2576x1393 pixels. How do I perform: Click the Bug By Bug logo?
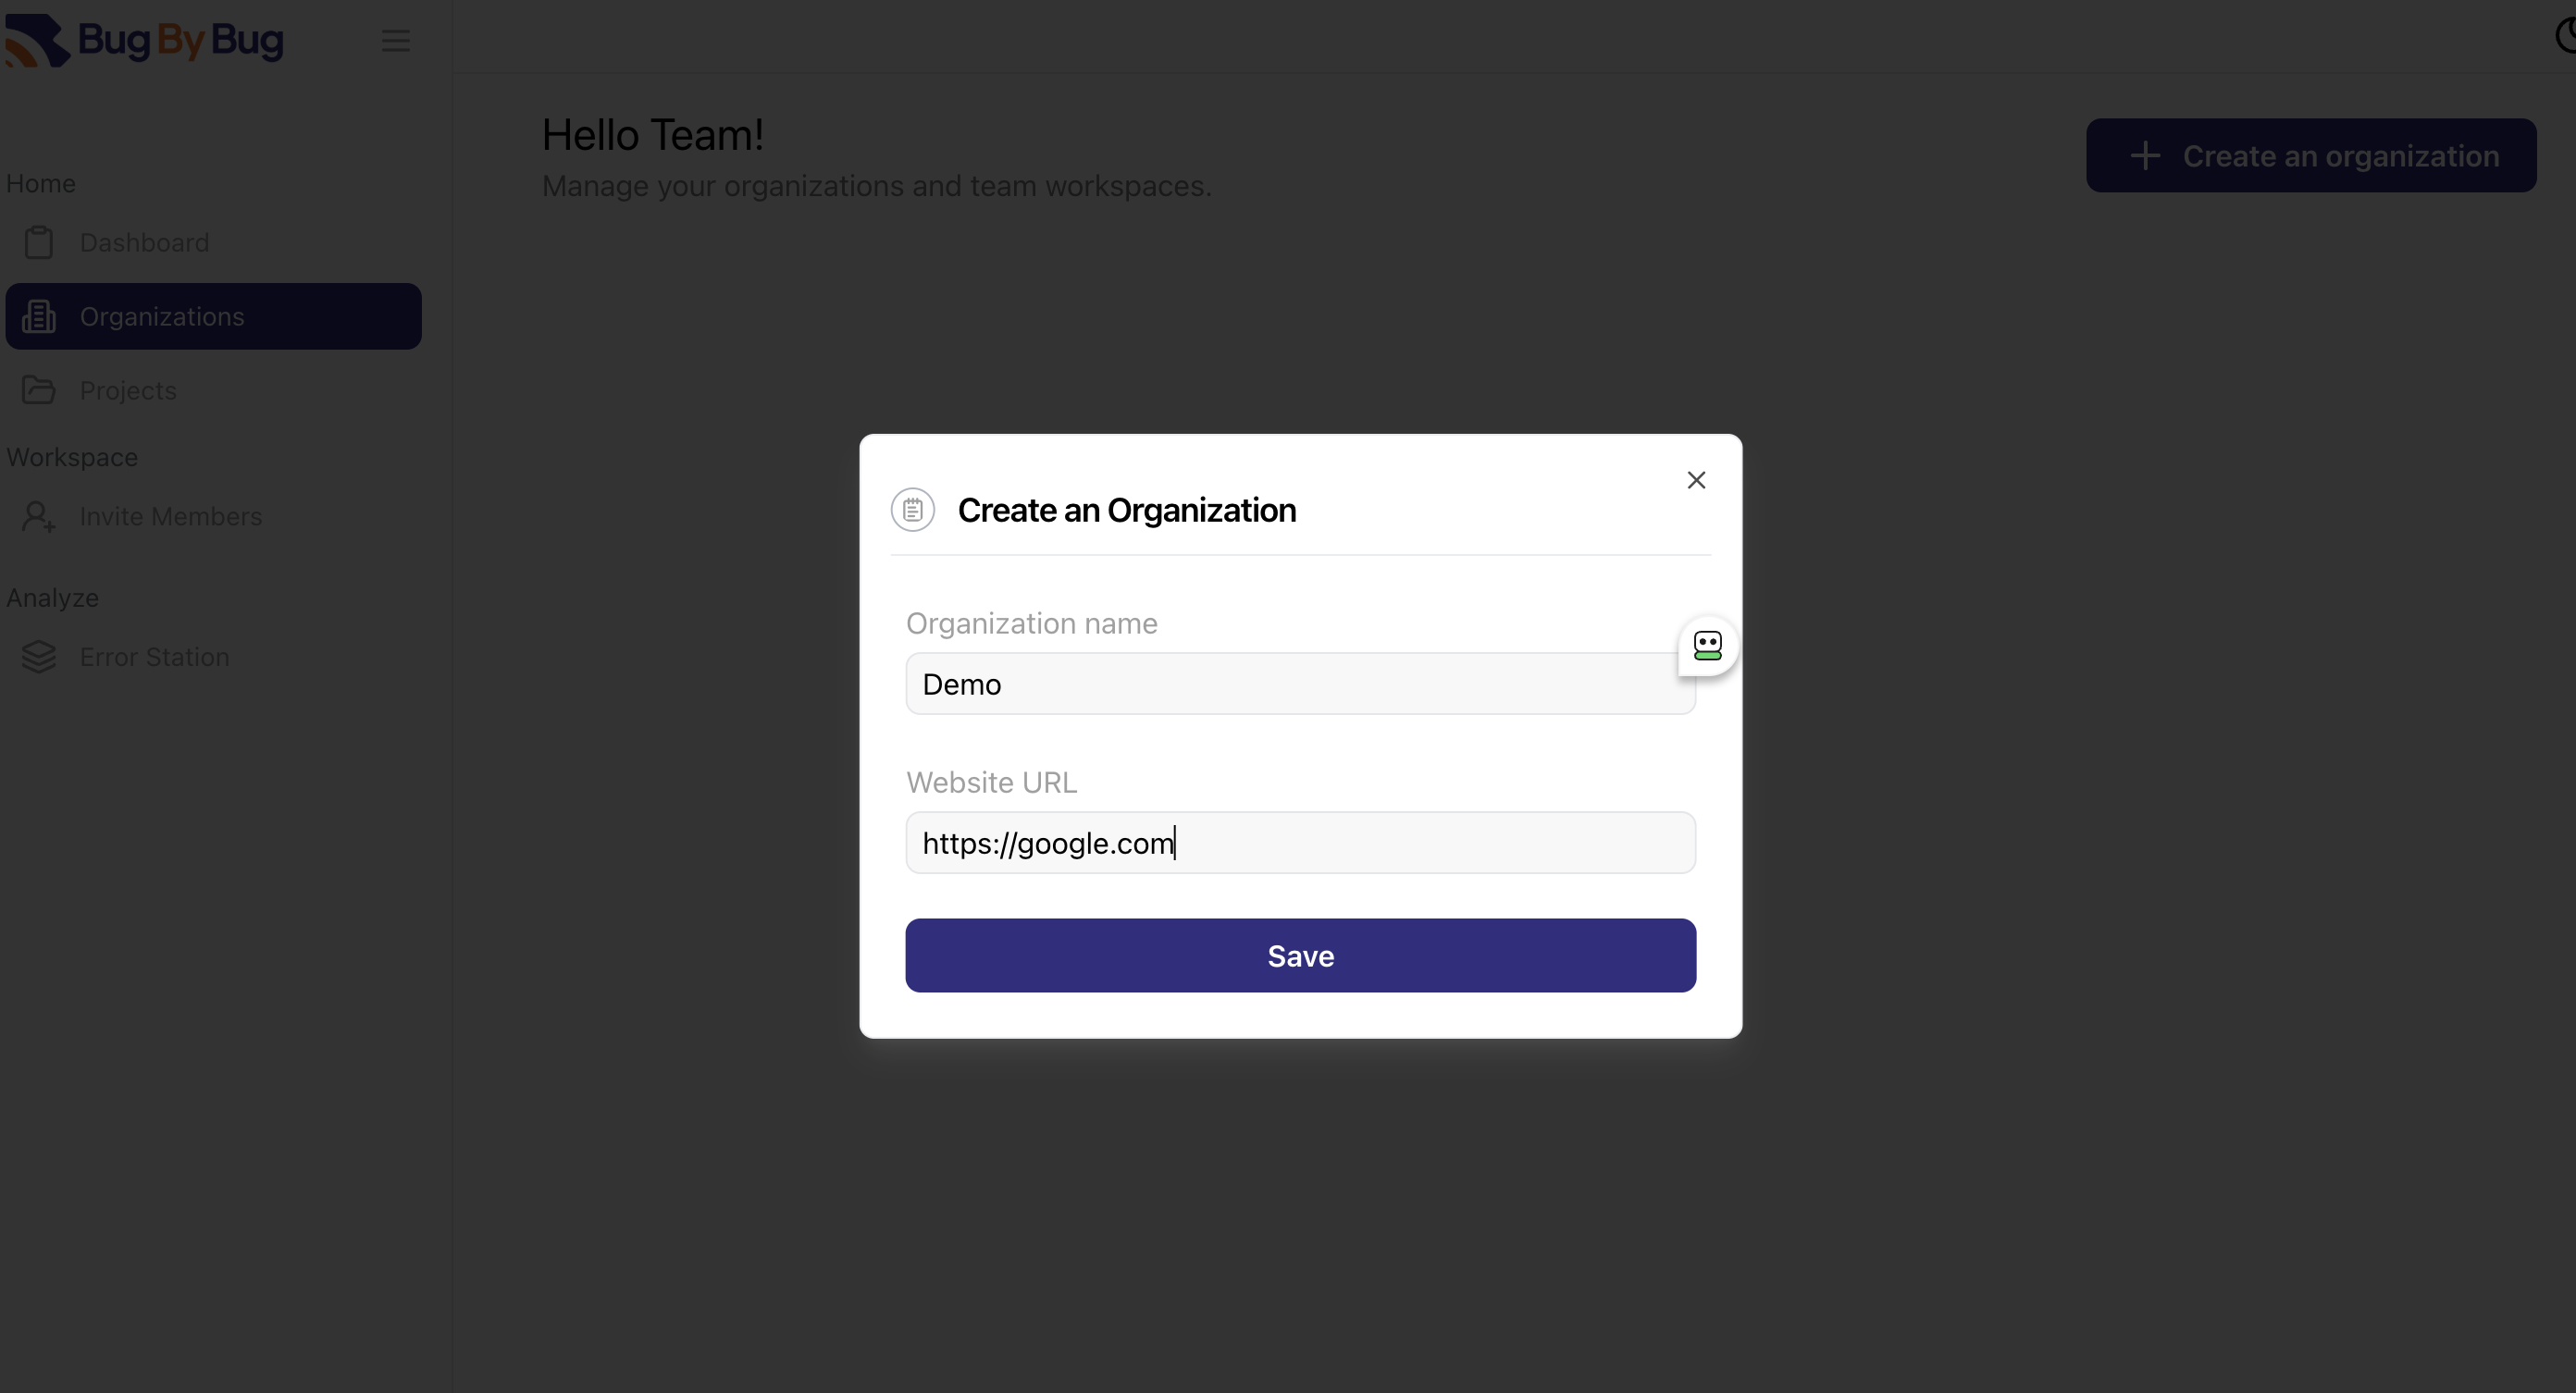pyautogui.click(x=145, y=40)
